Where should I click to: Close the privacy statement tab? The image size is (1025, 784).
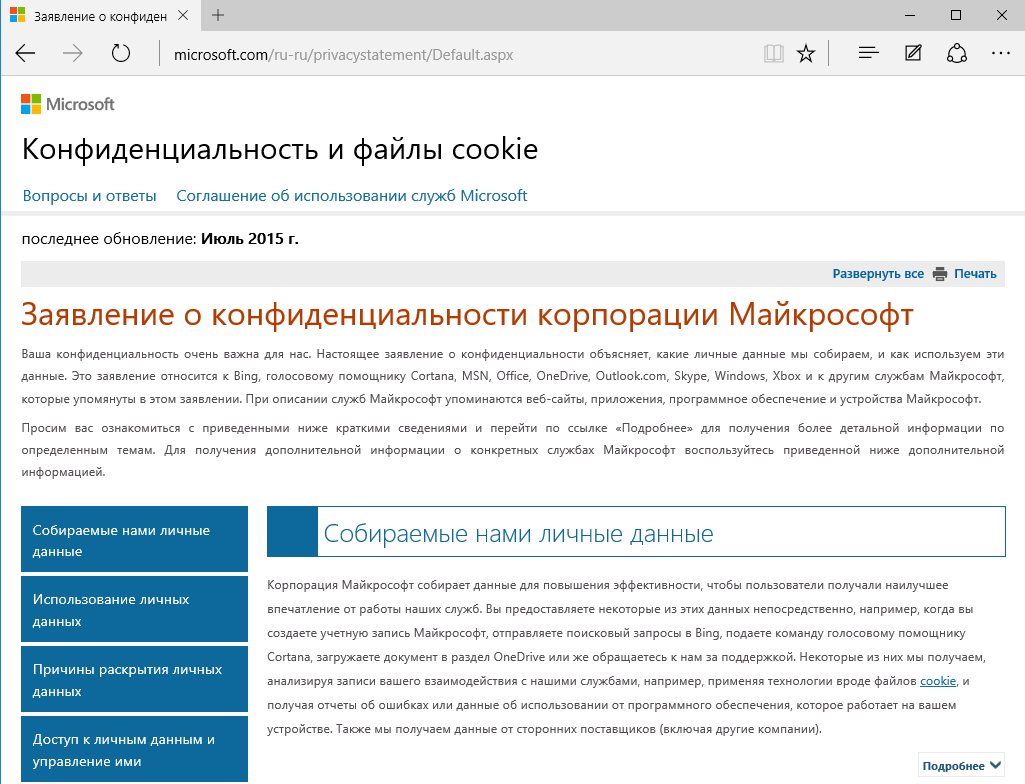[183, 15]
